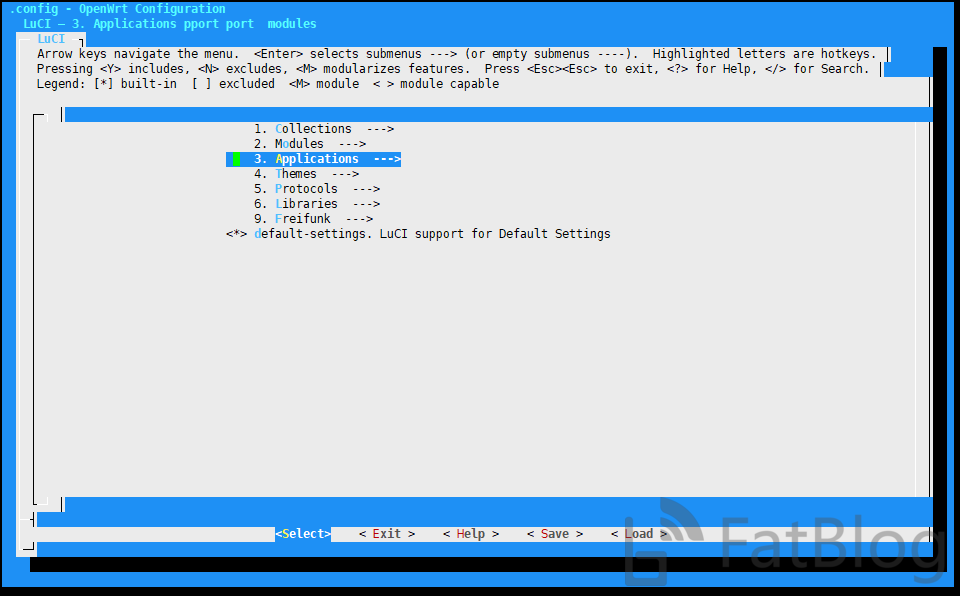Image resolution: width=960 pixels, height=596 pixels.
Task: Click the "LuCI support for Default Settings" text
Action: [x=495, y=233]
